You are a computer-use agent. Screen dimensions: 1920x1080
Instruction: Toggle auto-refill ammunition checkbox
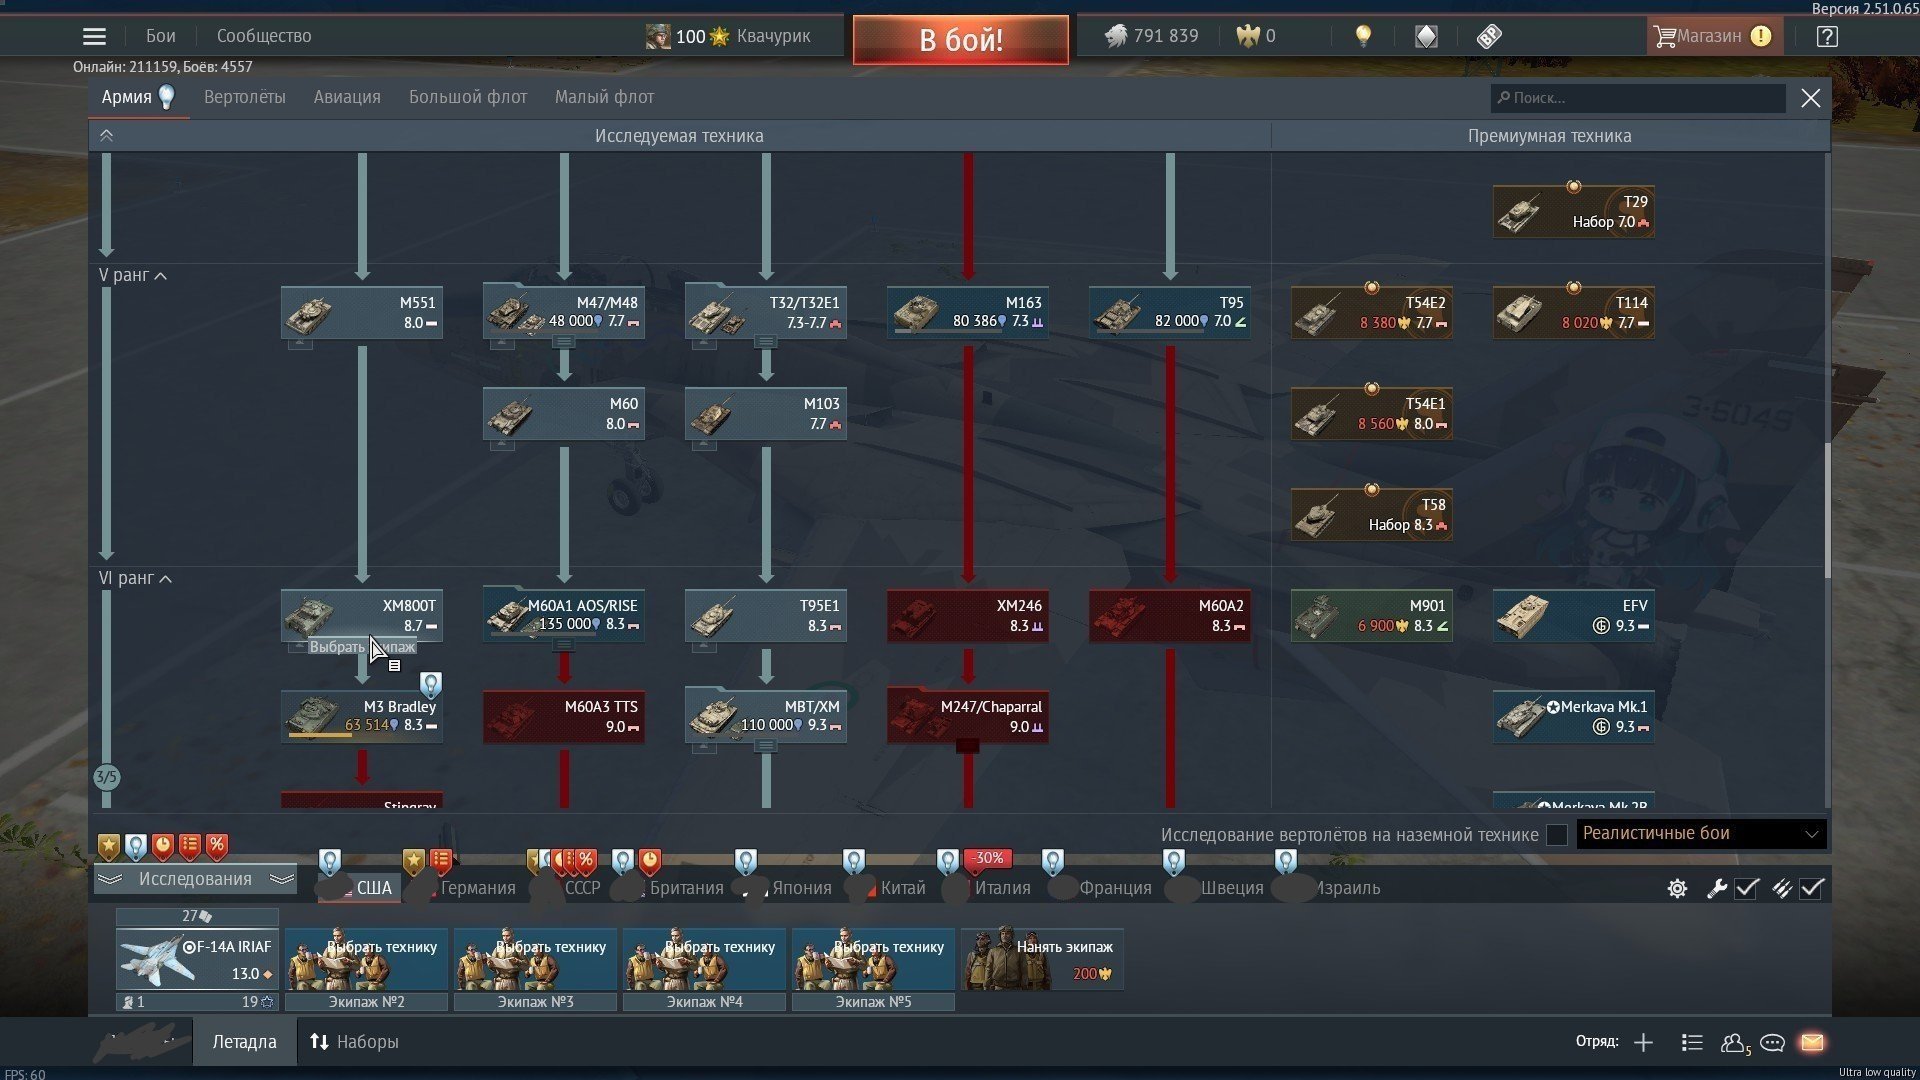tap(1811, 888)
